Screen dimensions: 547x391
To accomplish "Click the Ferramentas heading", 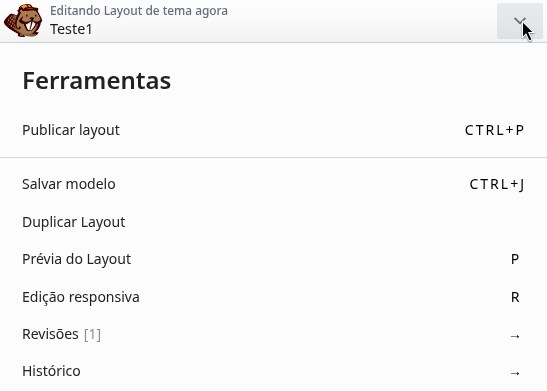I will pos(97,81).
